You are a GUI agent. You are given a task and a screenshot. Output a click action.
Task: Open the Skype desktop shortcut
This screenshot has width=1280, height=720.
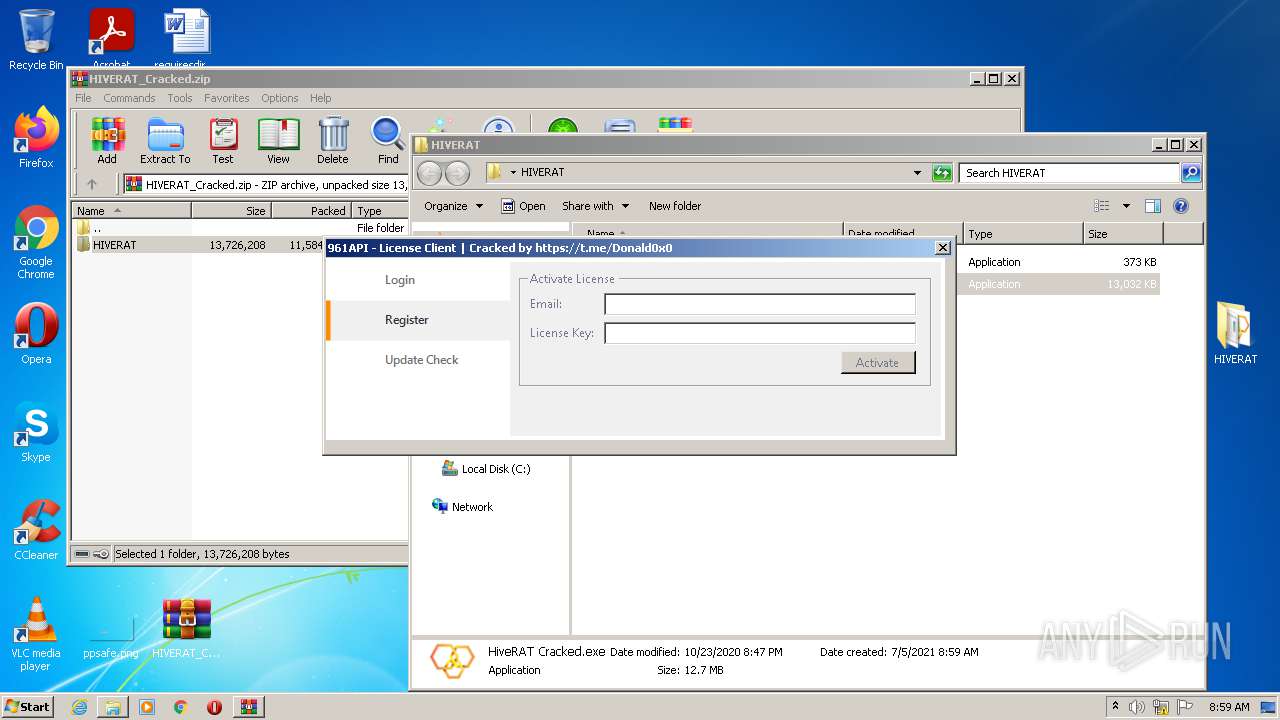tap(36, 432)
